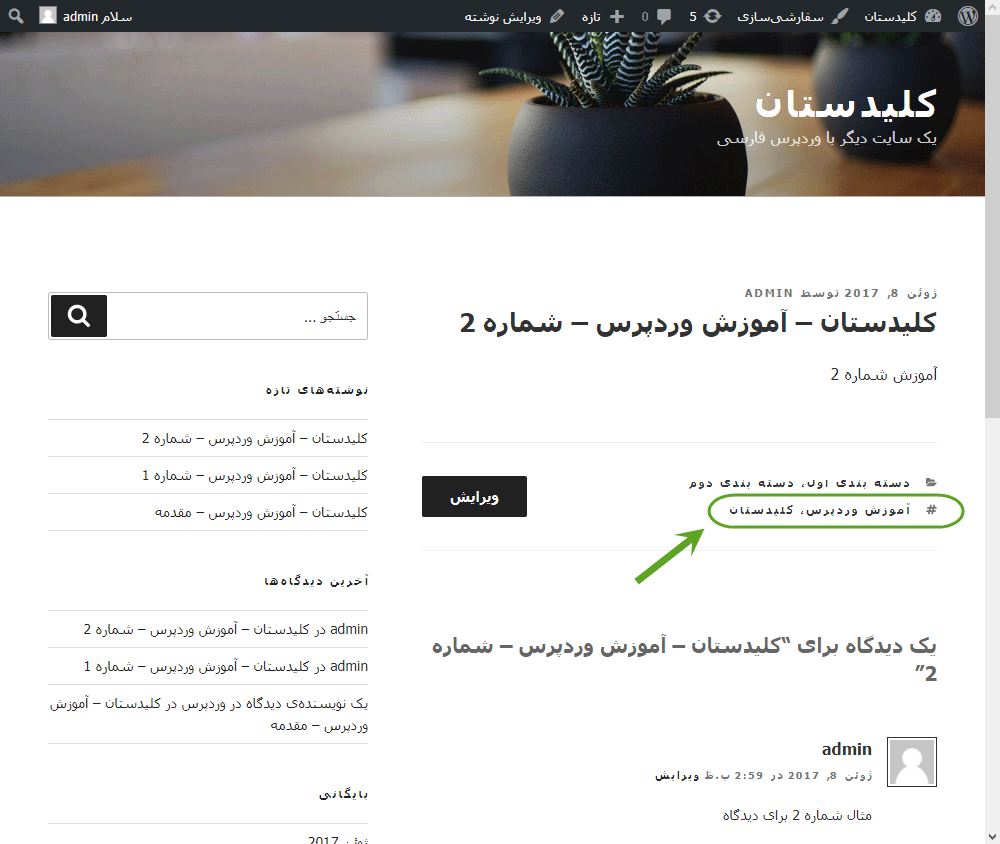Viewport: 1000px width, 844px height.
Task: Open the comments bubble icon showing 0
Action: pyautogui.click(x=664, y=17)
